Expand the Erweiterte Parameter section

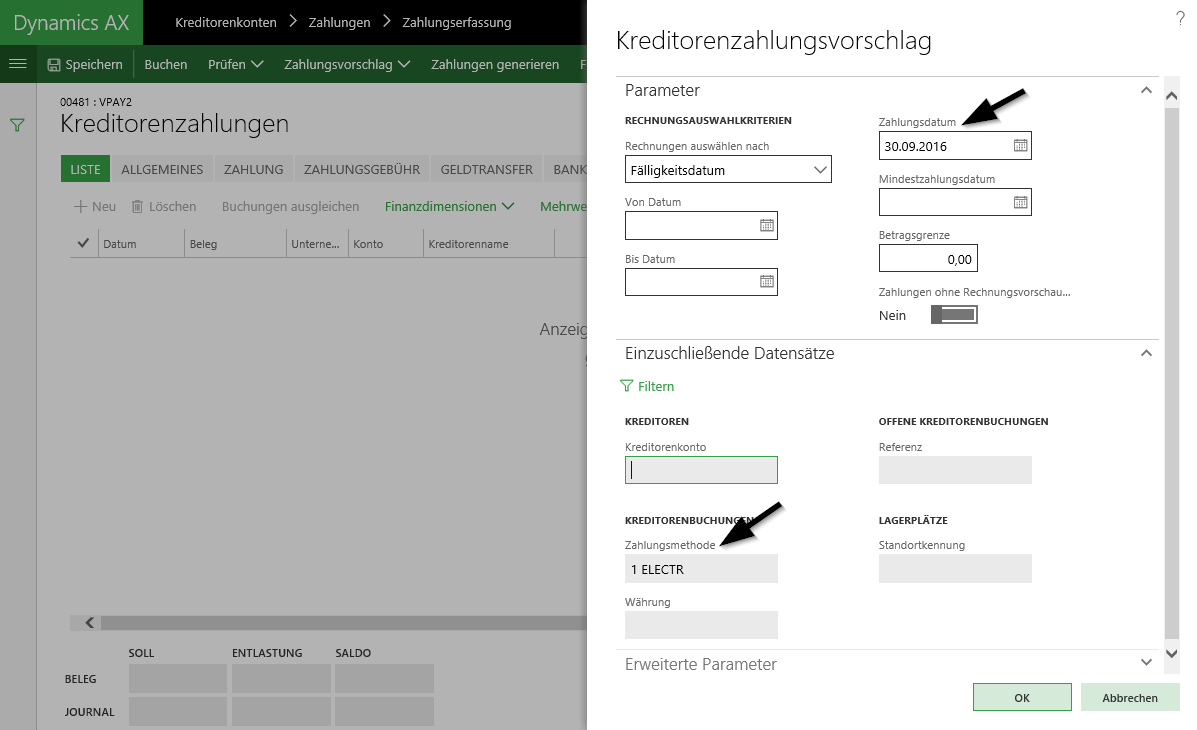[1146, 663]
